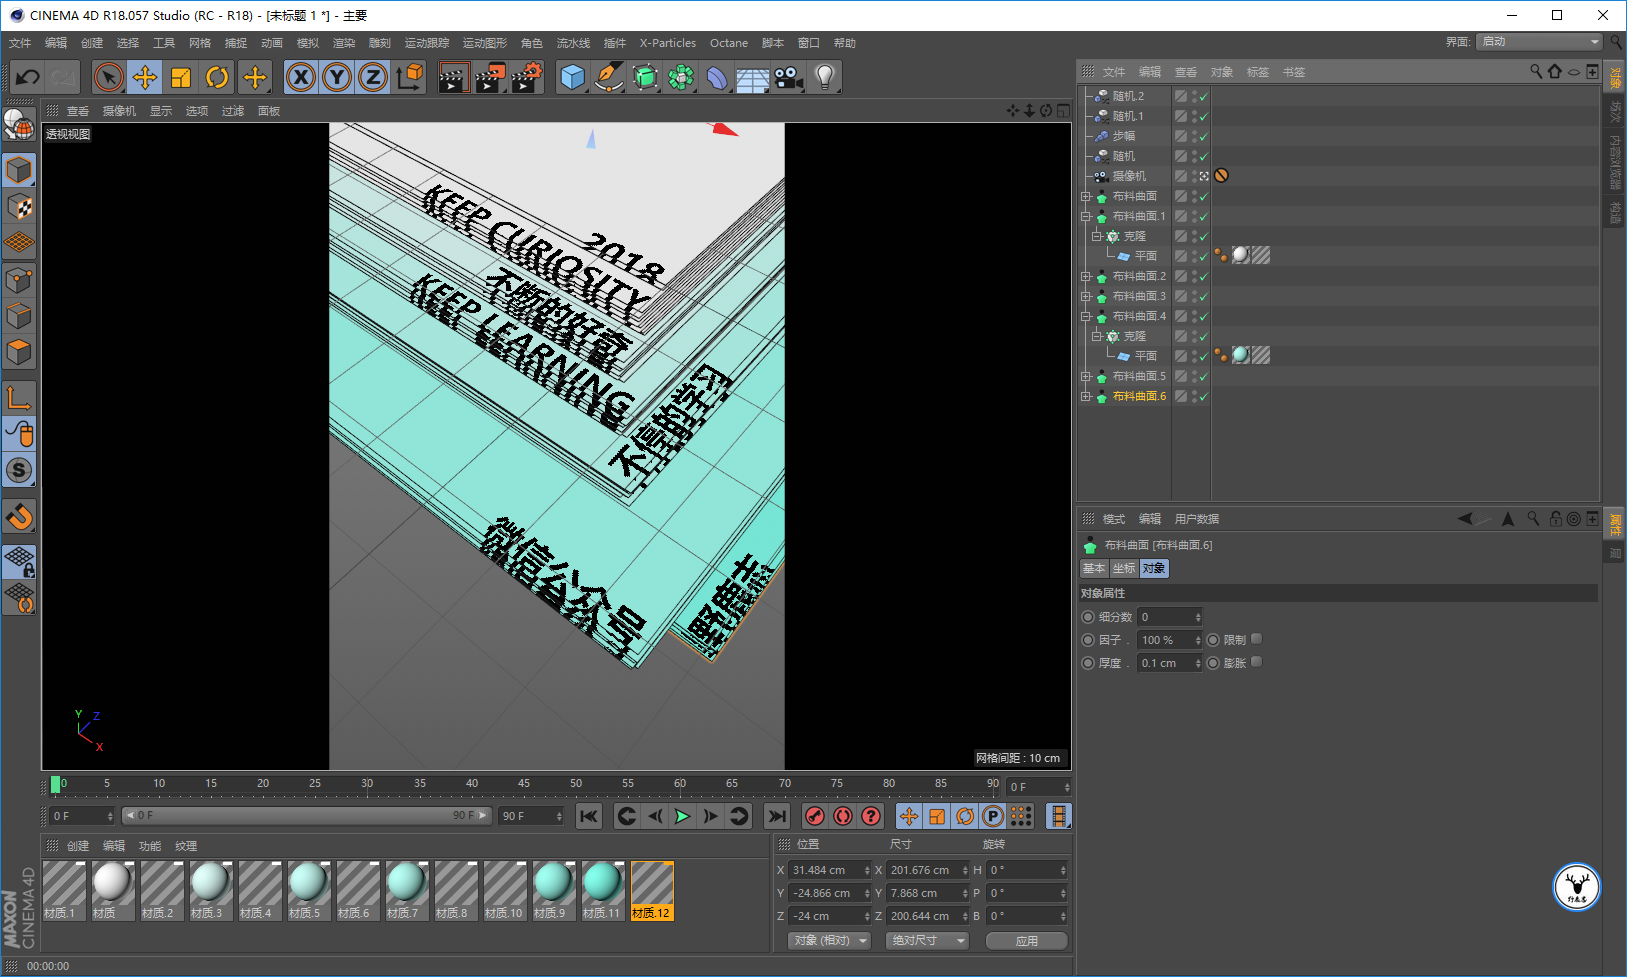
Task: Lock the Attribute Manager with padlock icon
Action: click(x=1555, y=518)
